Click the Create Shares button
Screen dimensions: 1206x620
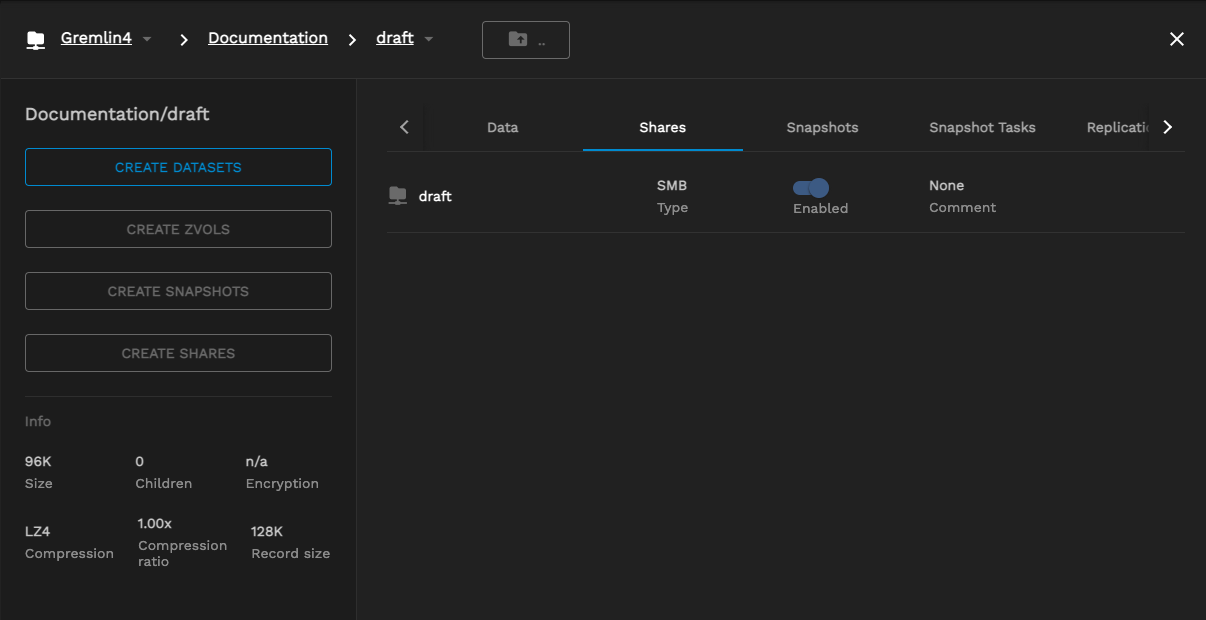pos(178,353)
